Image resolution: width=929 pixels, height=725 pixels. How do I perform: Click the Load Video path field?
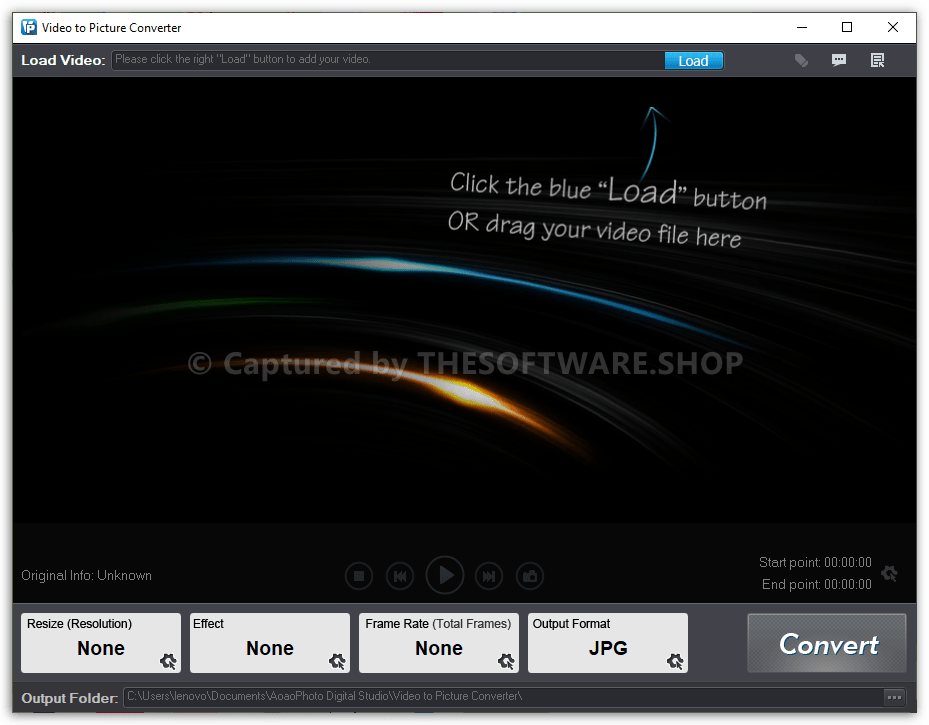click(x=387, y=60)
